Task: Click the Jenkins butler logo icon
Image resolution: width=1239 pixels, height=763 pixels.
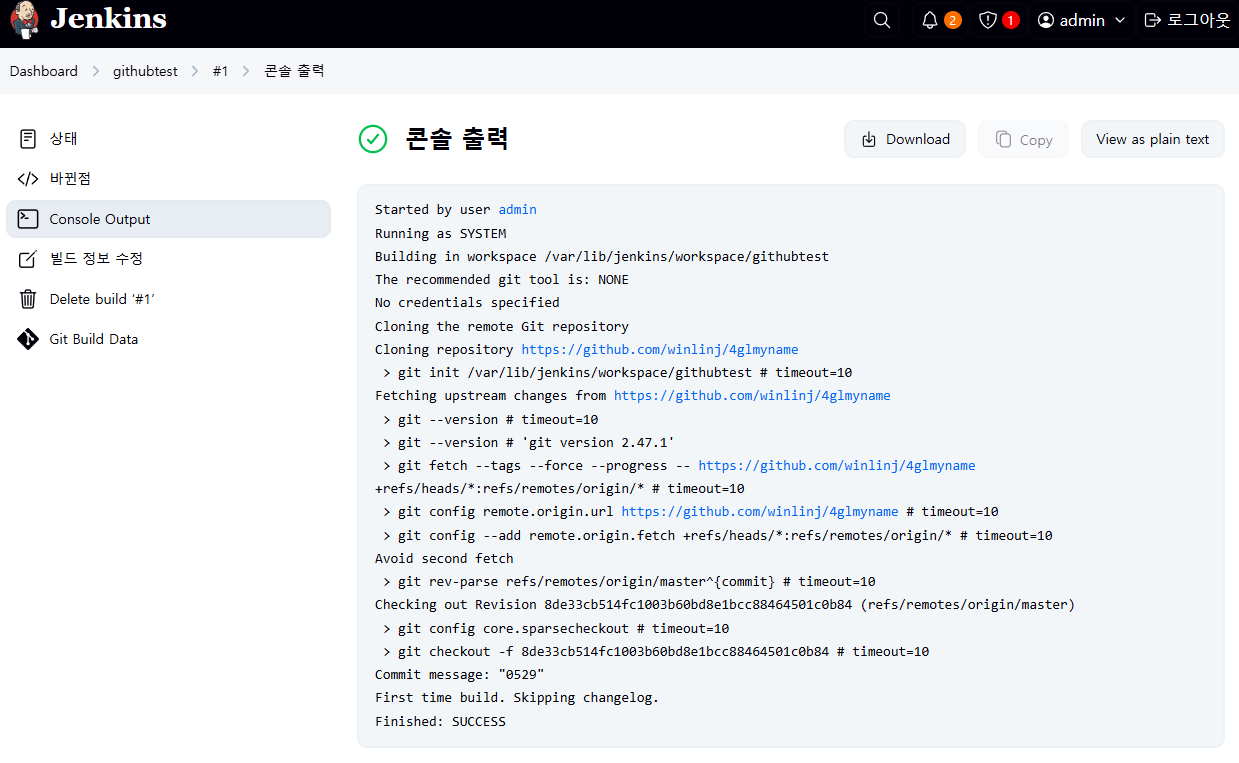Action: pyautogui.click(x=25, y=19)
